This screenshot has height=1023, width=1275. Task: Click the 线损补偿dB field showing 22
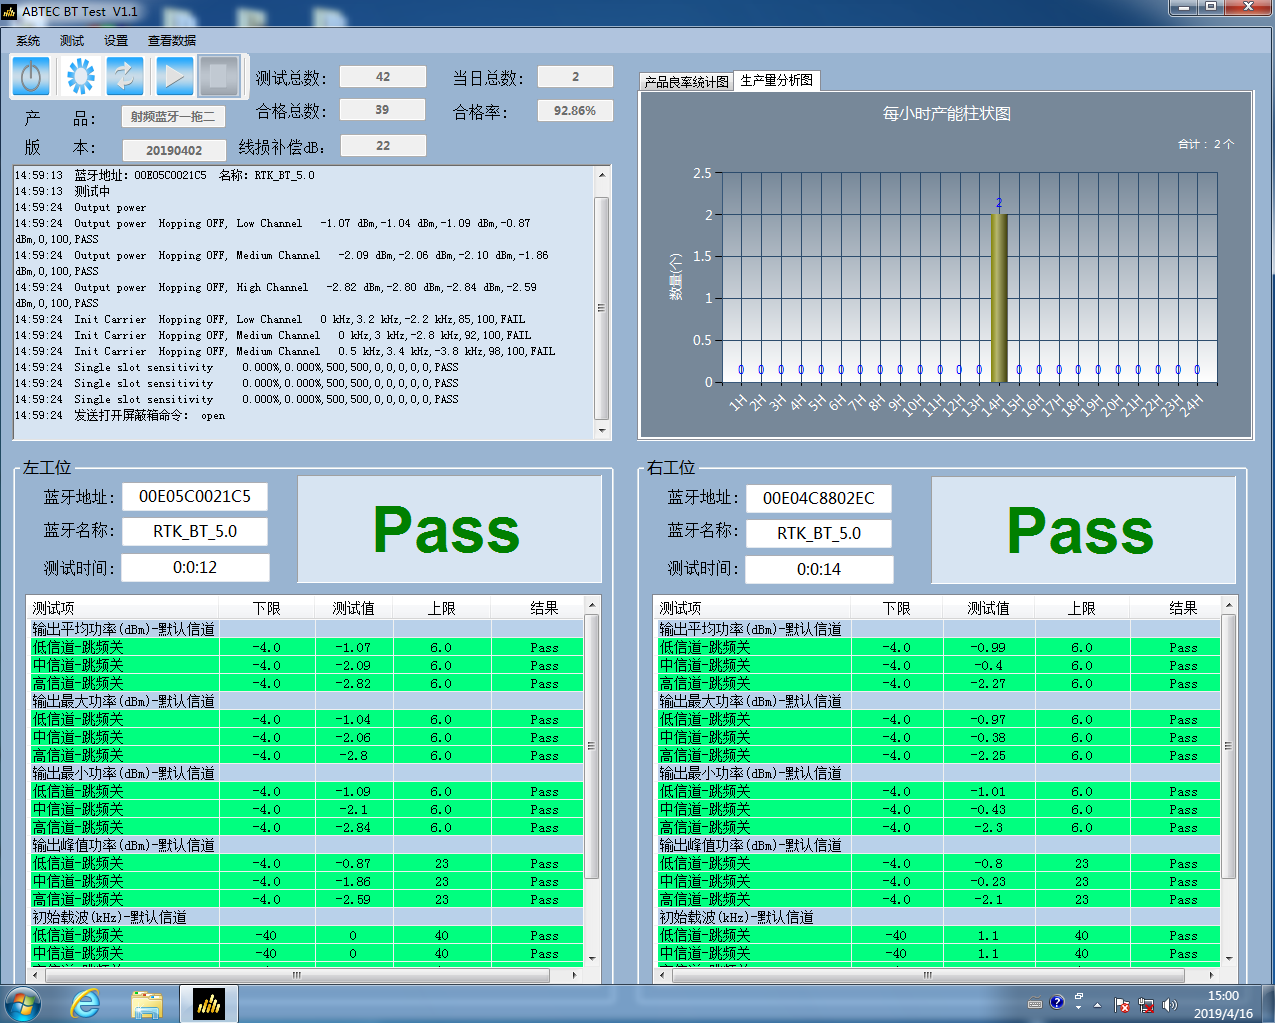383,146
